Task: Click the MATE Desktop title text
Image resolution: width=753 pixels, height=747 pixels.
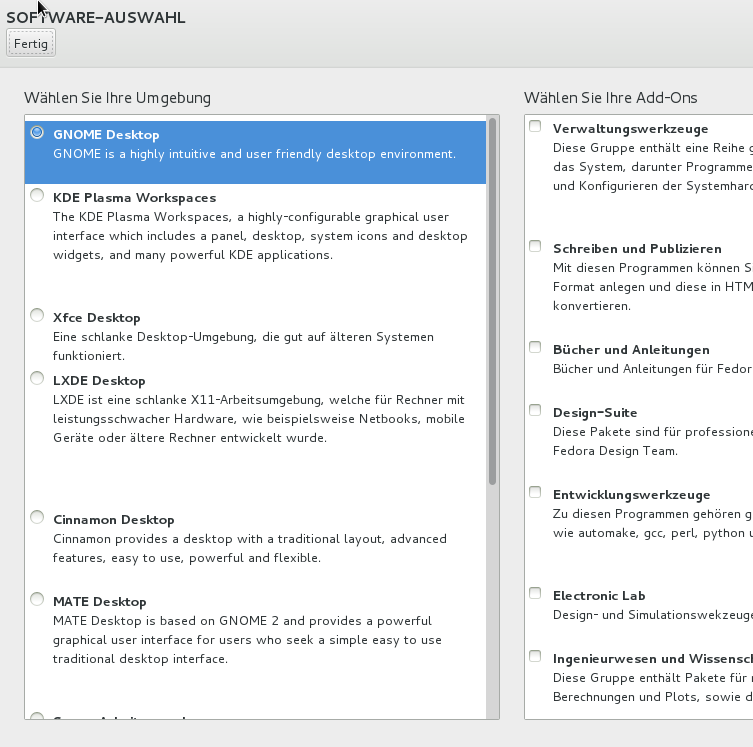Action: pos(99,602)
